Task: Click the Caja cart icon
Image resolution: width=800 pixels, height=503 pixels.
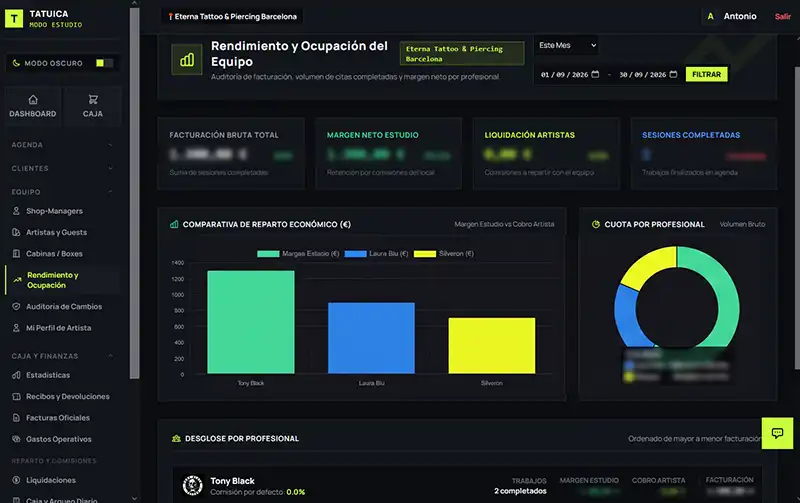Action: [93, 99]
